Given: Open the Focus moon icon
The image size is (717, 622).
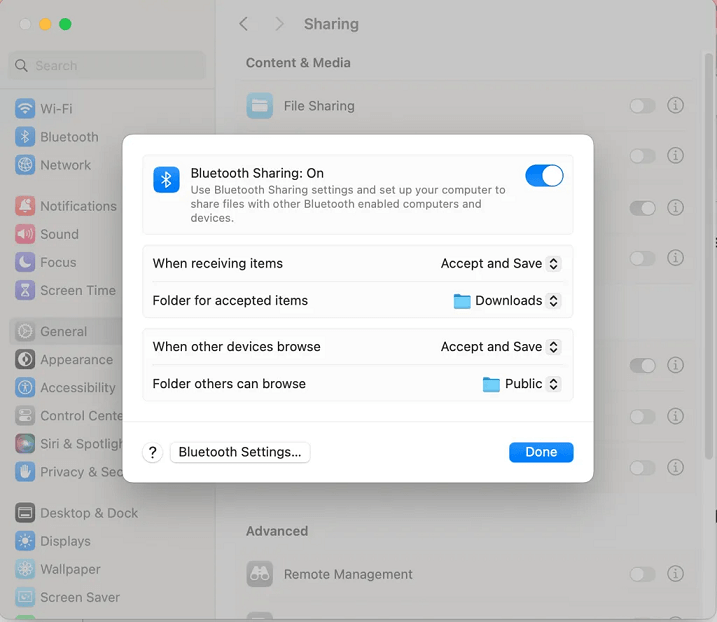Looking at the screenshot, I should (25, 262).
